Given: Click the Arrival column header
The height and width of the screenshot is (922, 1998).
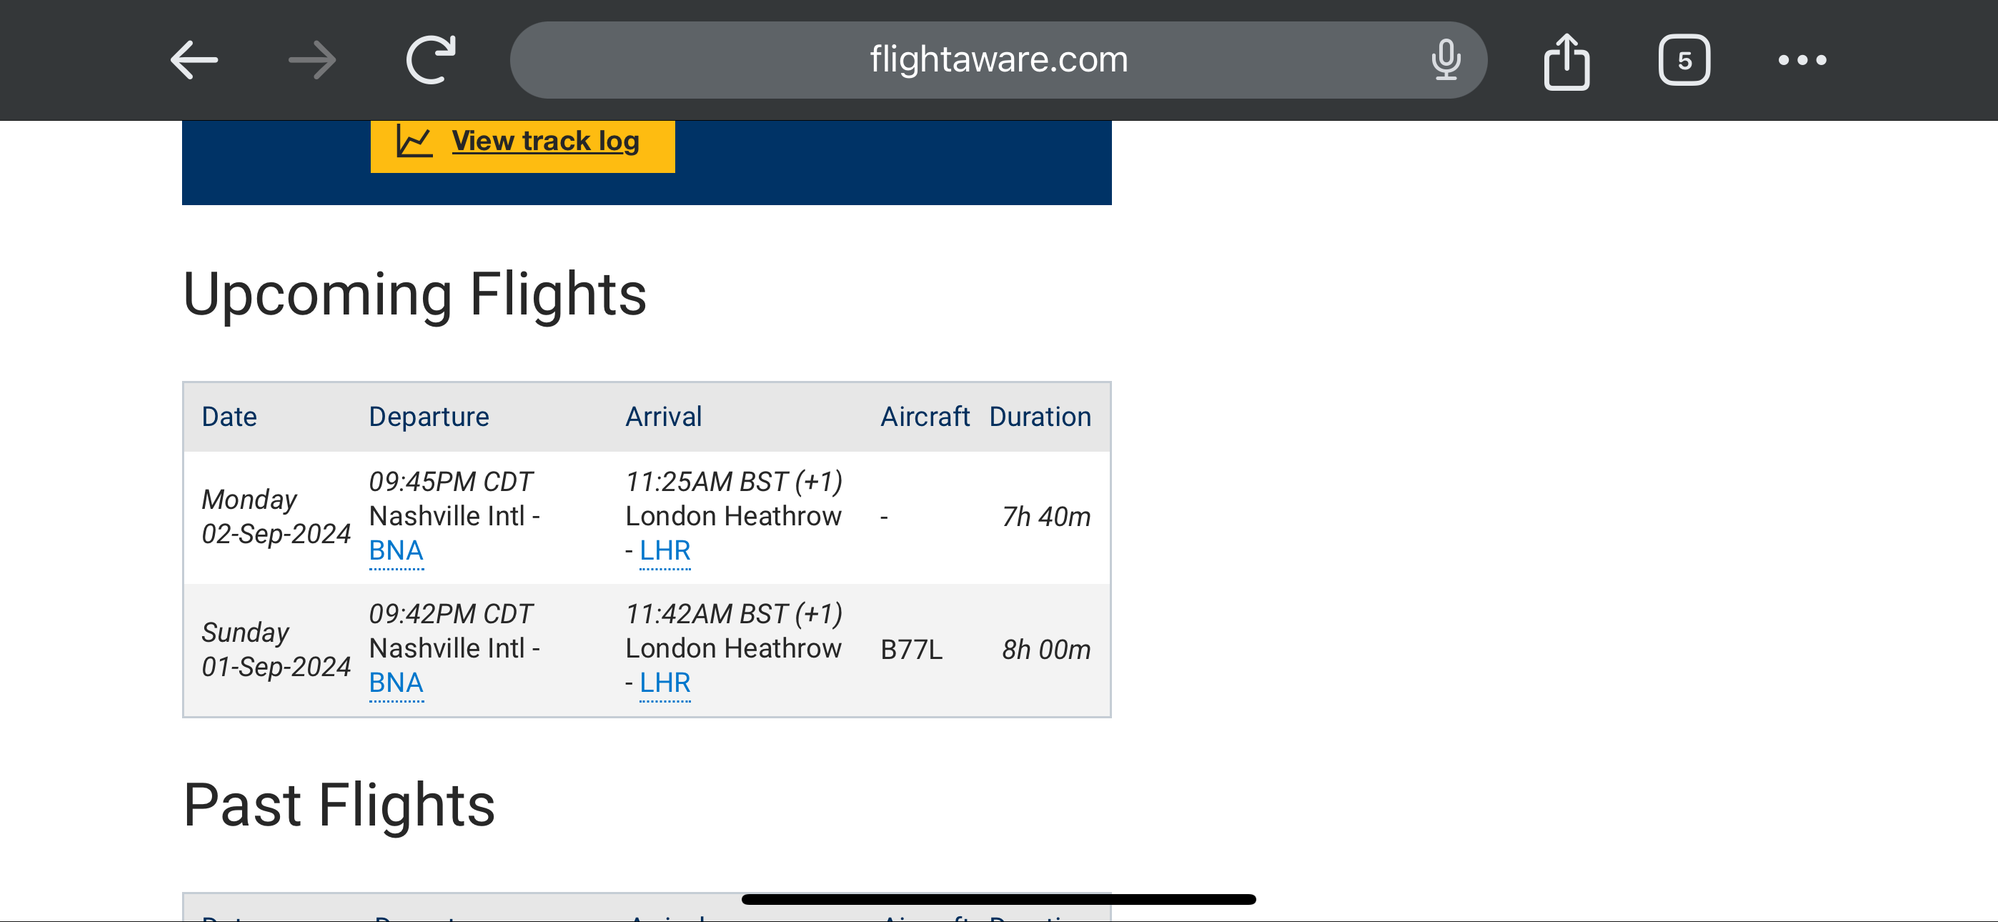Looking at the screenshot, I should pyautogui.click(x=663, y=417).
